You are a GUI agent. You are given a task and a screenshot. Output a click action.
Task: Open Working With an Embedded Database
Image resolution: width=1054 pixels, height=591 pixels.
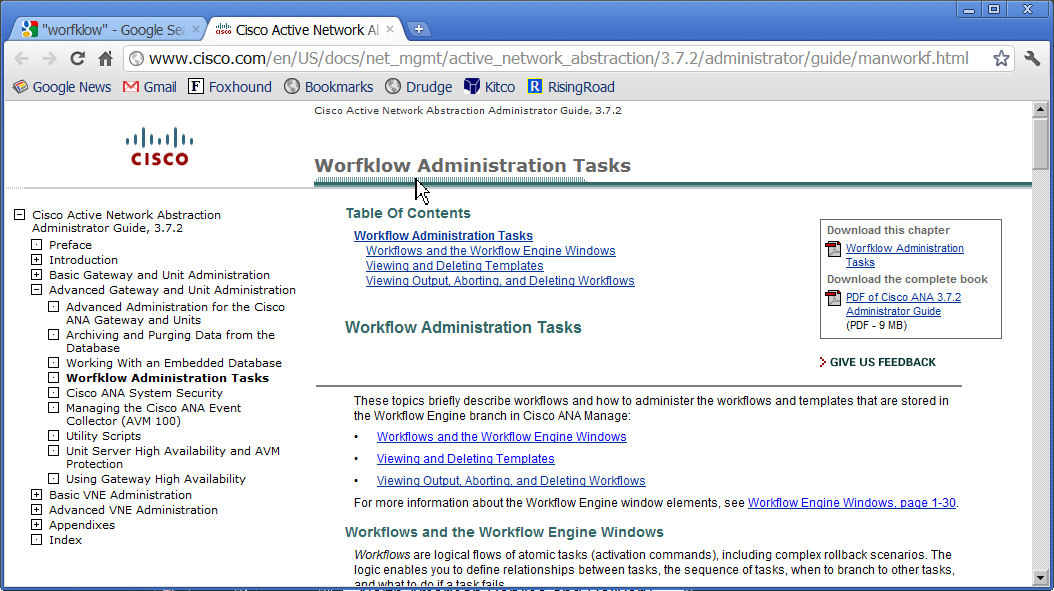point(173,363)
